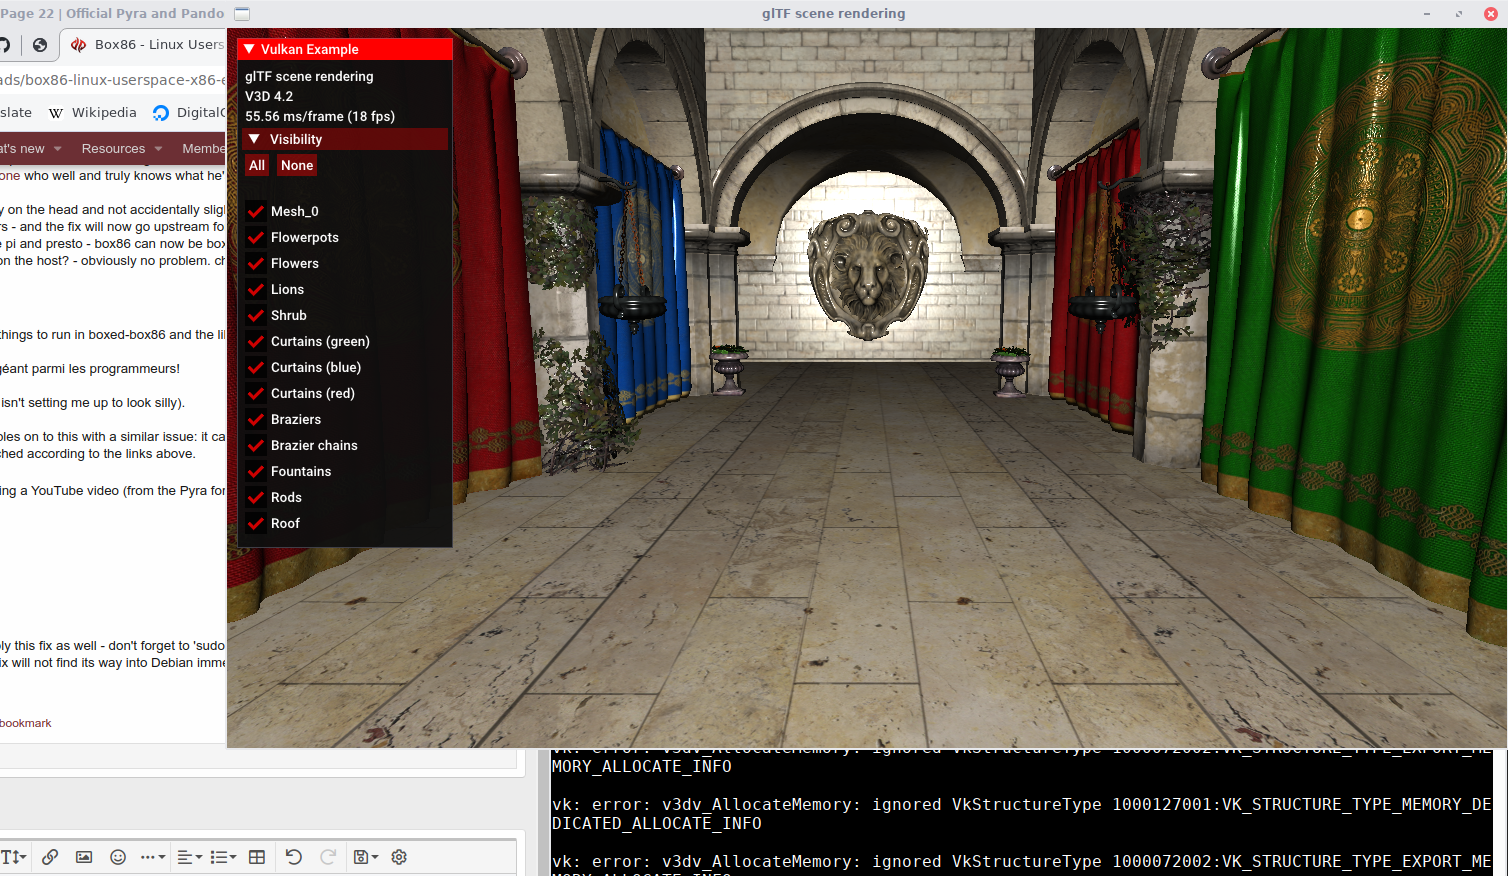The height and width of the screenshot is (876, 1508).
Task: Switch to the Box86 browser tab
Action: (148, 45)
